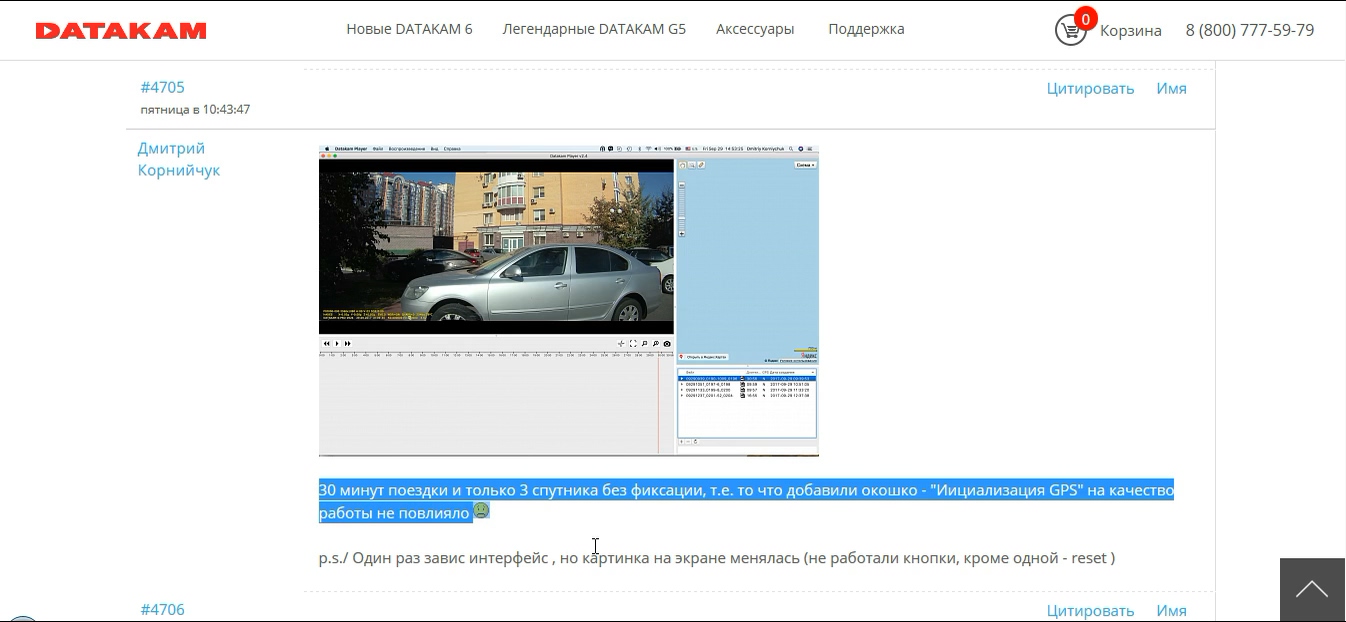1346x622 pixels.
Task: Go to Легендарные DATAKAM G5 section
Action: (594, 29)
